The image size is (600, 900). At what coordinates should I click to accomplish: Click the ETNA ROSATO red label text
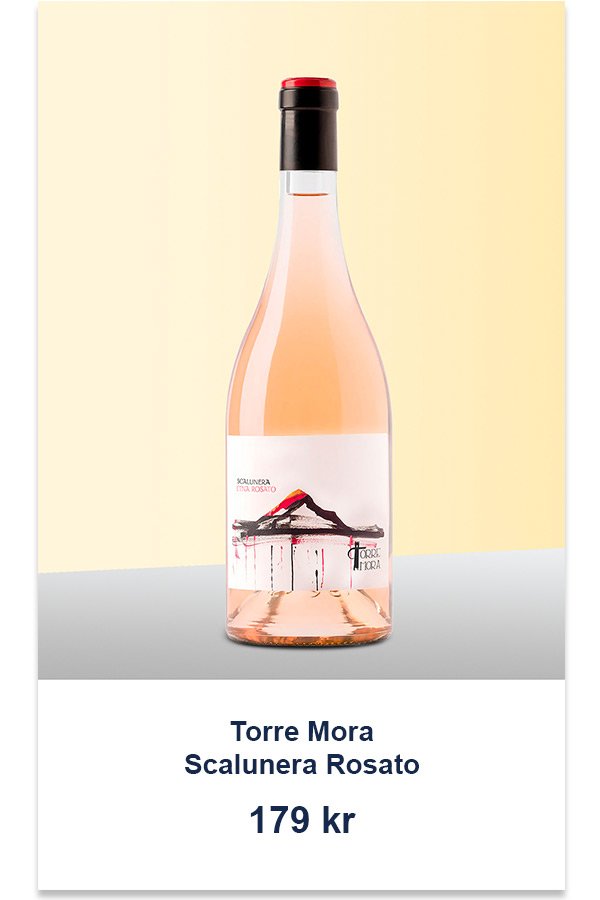tap(256, 490)
